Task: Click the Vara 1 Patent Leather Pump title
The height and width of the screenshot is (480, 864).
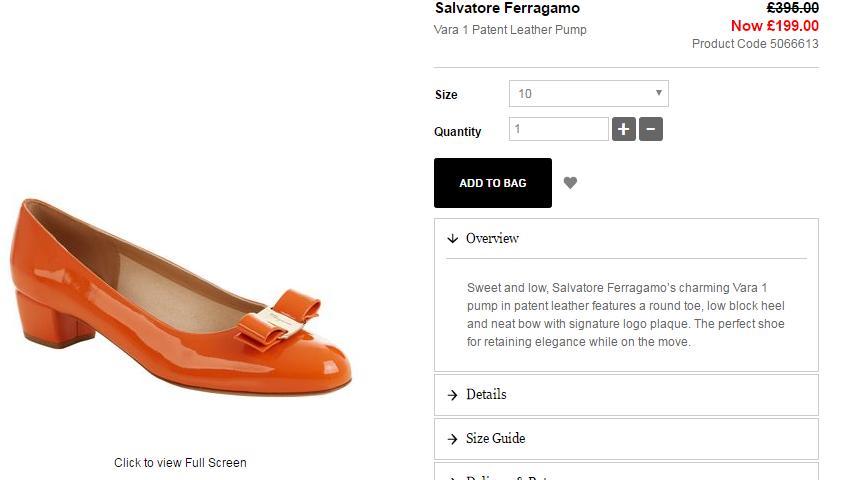Action: click(510, 30)
